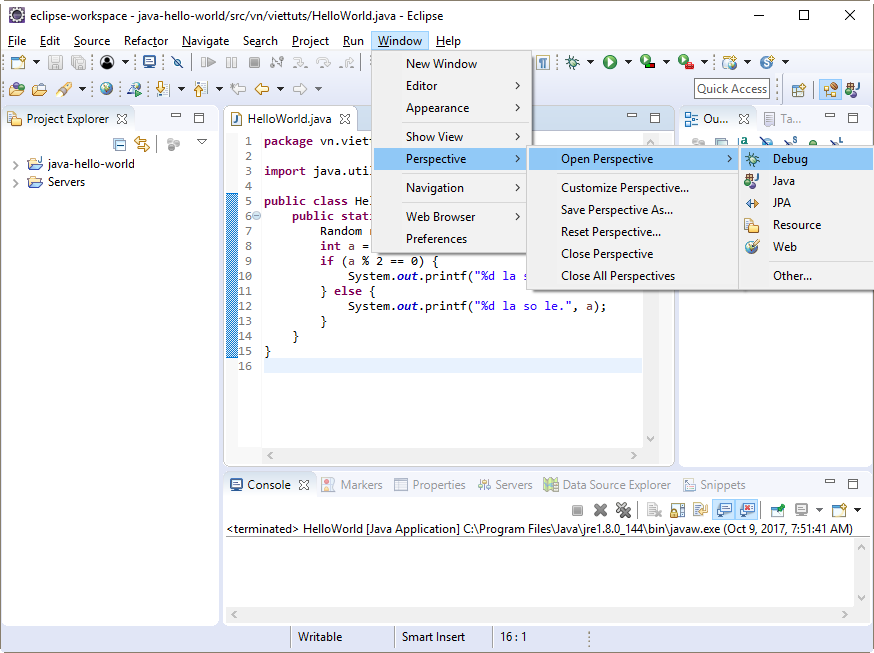Toggle Link with Editor in Project Explorer
The image size is (874, 653).
pyautogui.click(x=142, y=144)
